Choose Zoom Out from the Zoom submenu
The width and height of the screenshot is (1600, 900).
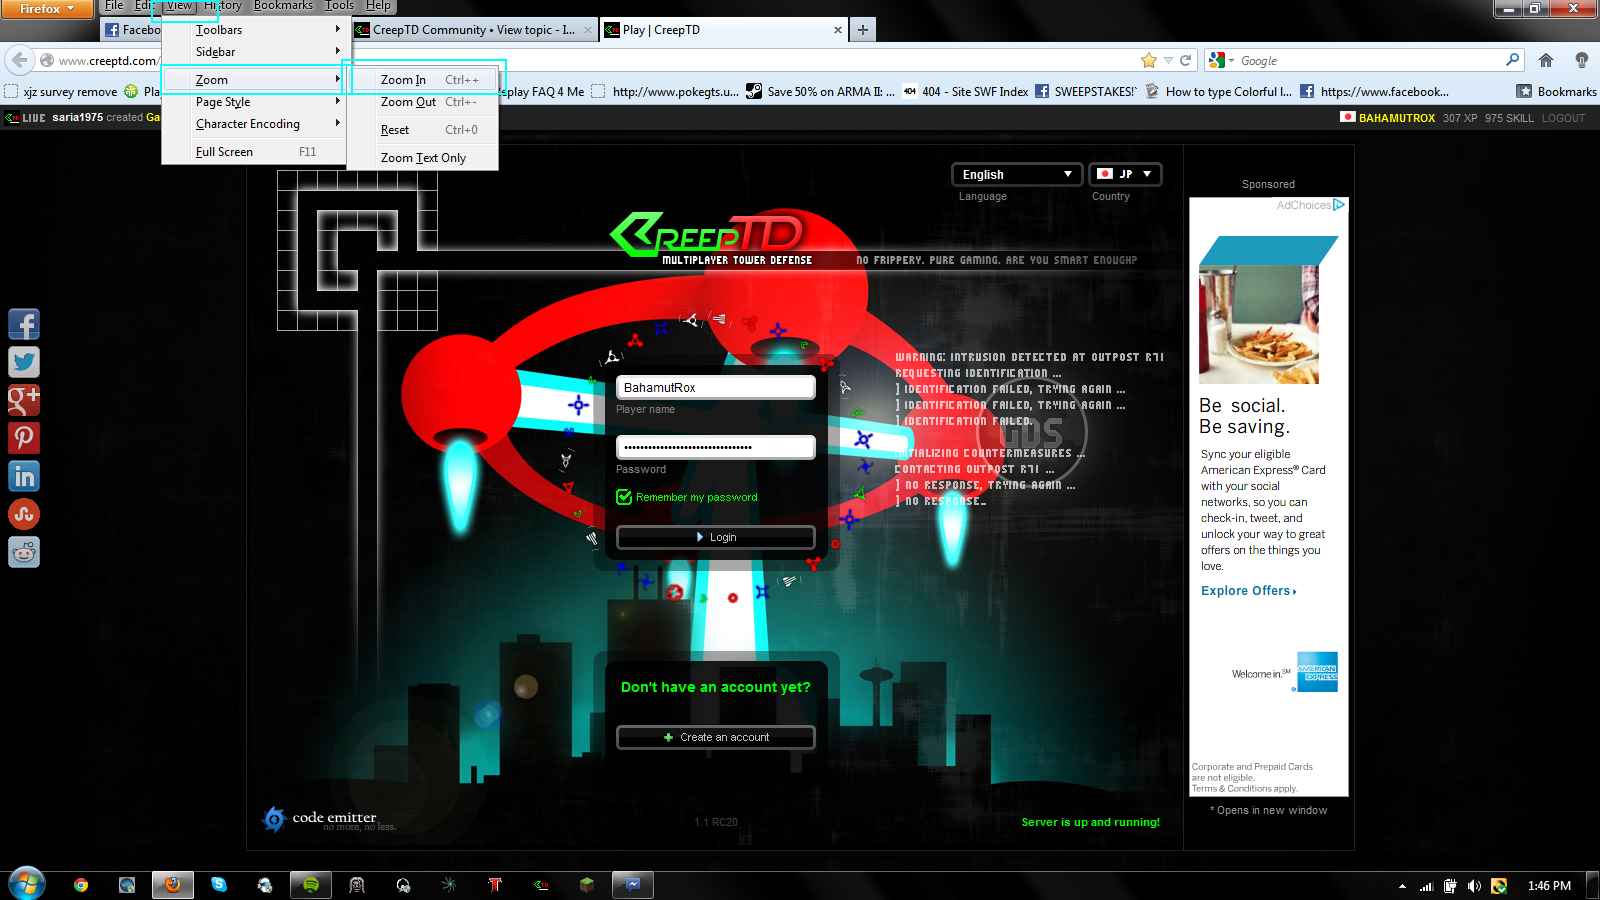423,102
